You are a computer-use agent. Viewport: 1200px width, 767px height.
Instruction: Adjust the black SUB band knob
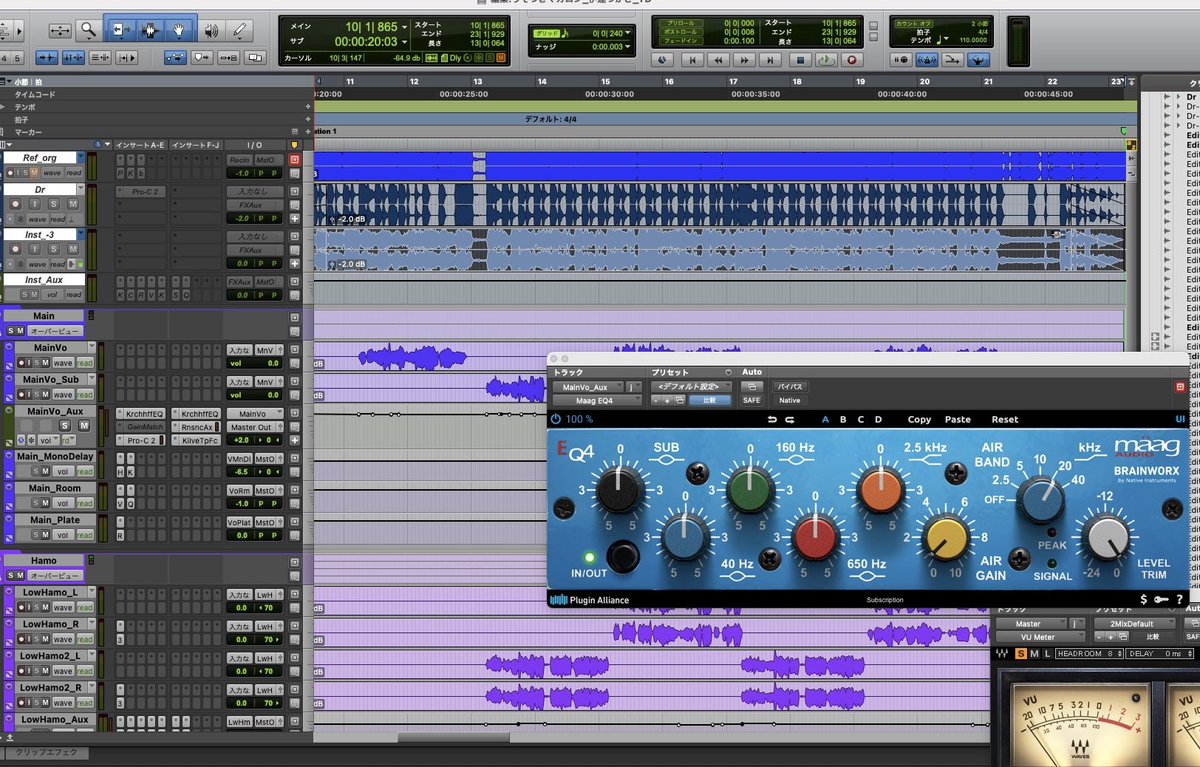point(619,490)
